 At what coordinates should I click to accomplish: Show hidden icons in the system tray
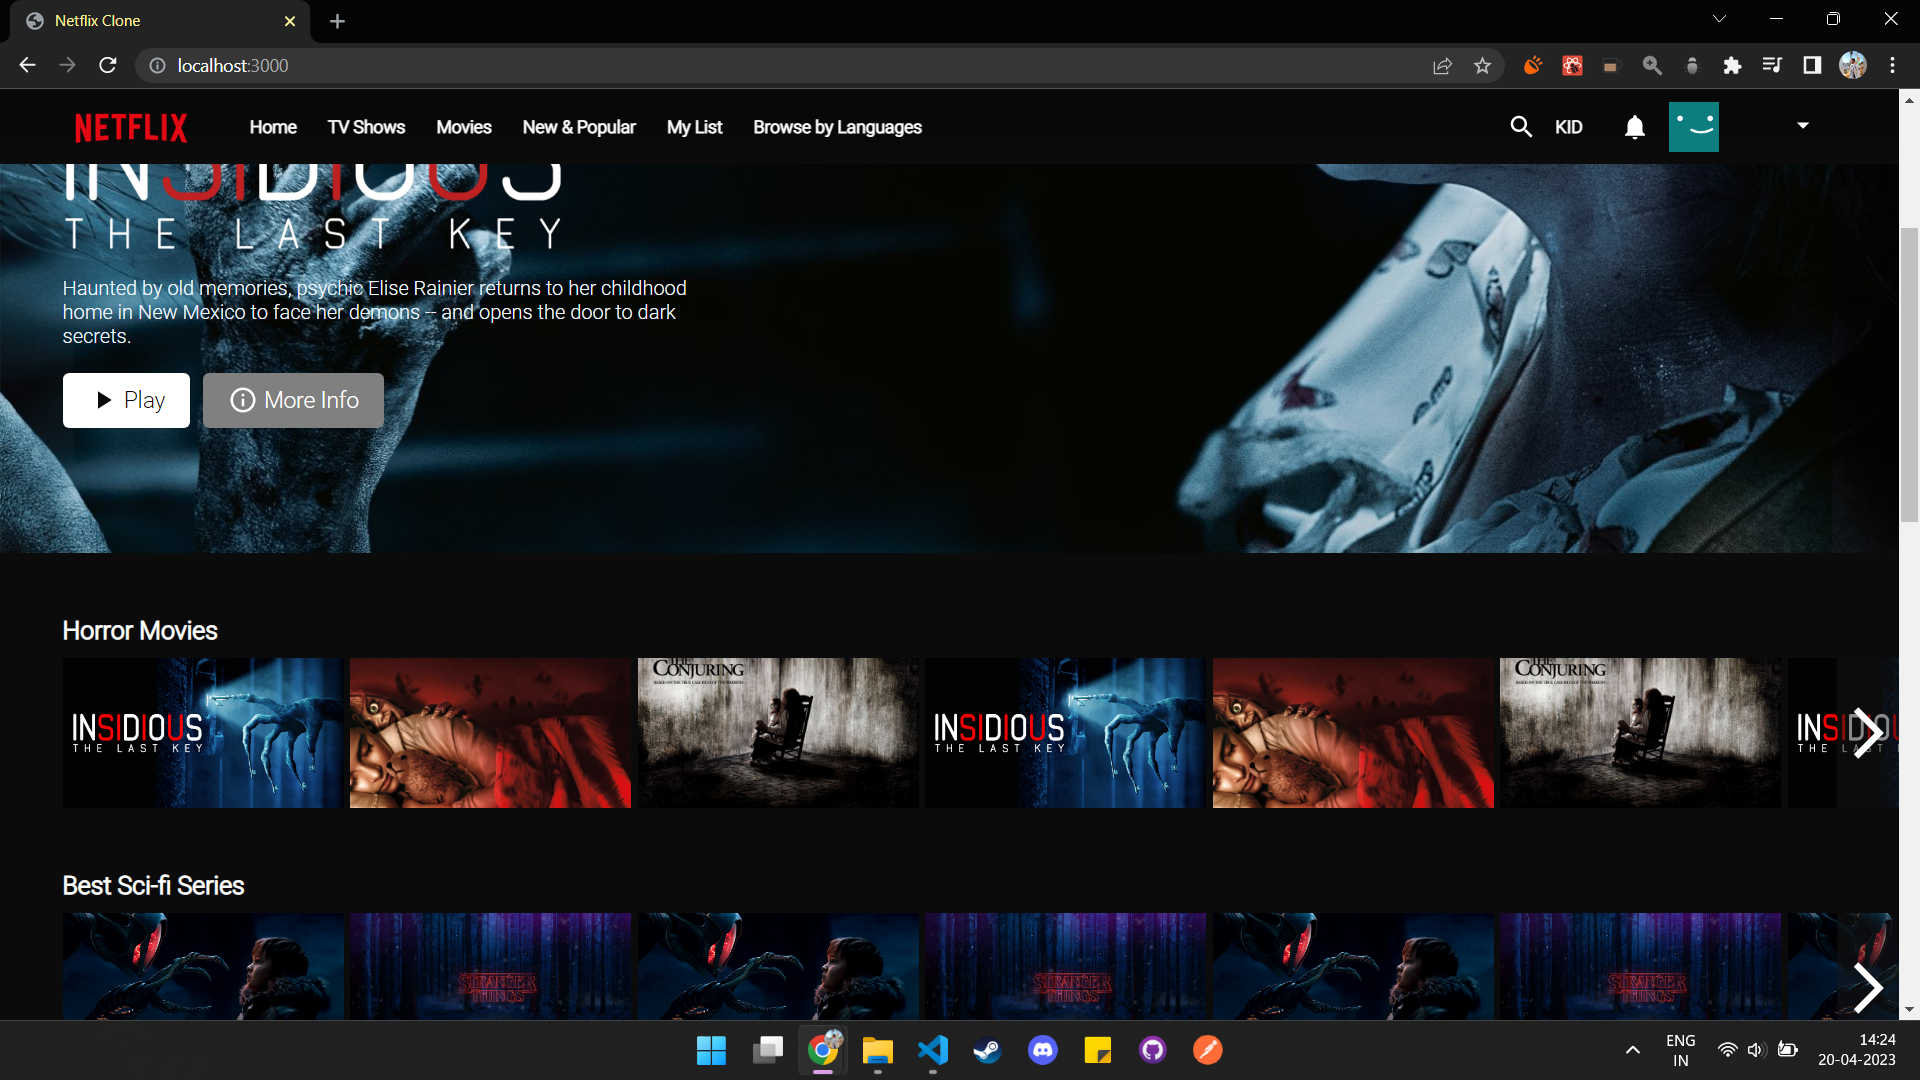[1632, 1049]
